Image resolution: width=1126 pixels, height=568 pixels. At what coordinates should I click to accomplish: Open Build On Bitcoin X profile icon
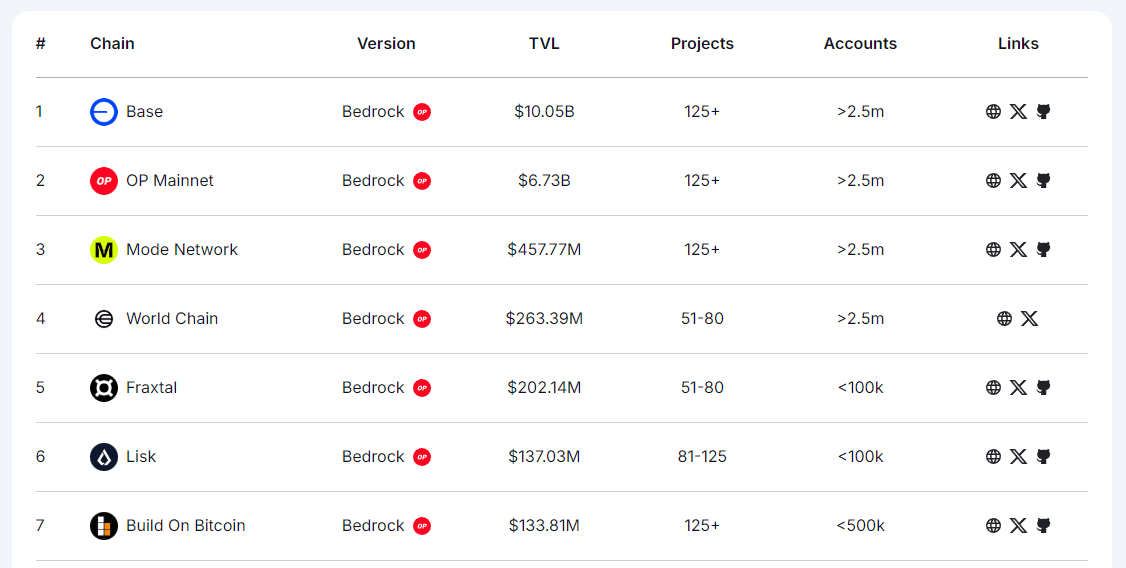[x=1018, y=525]
